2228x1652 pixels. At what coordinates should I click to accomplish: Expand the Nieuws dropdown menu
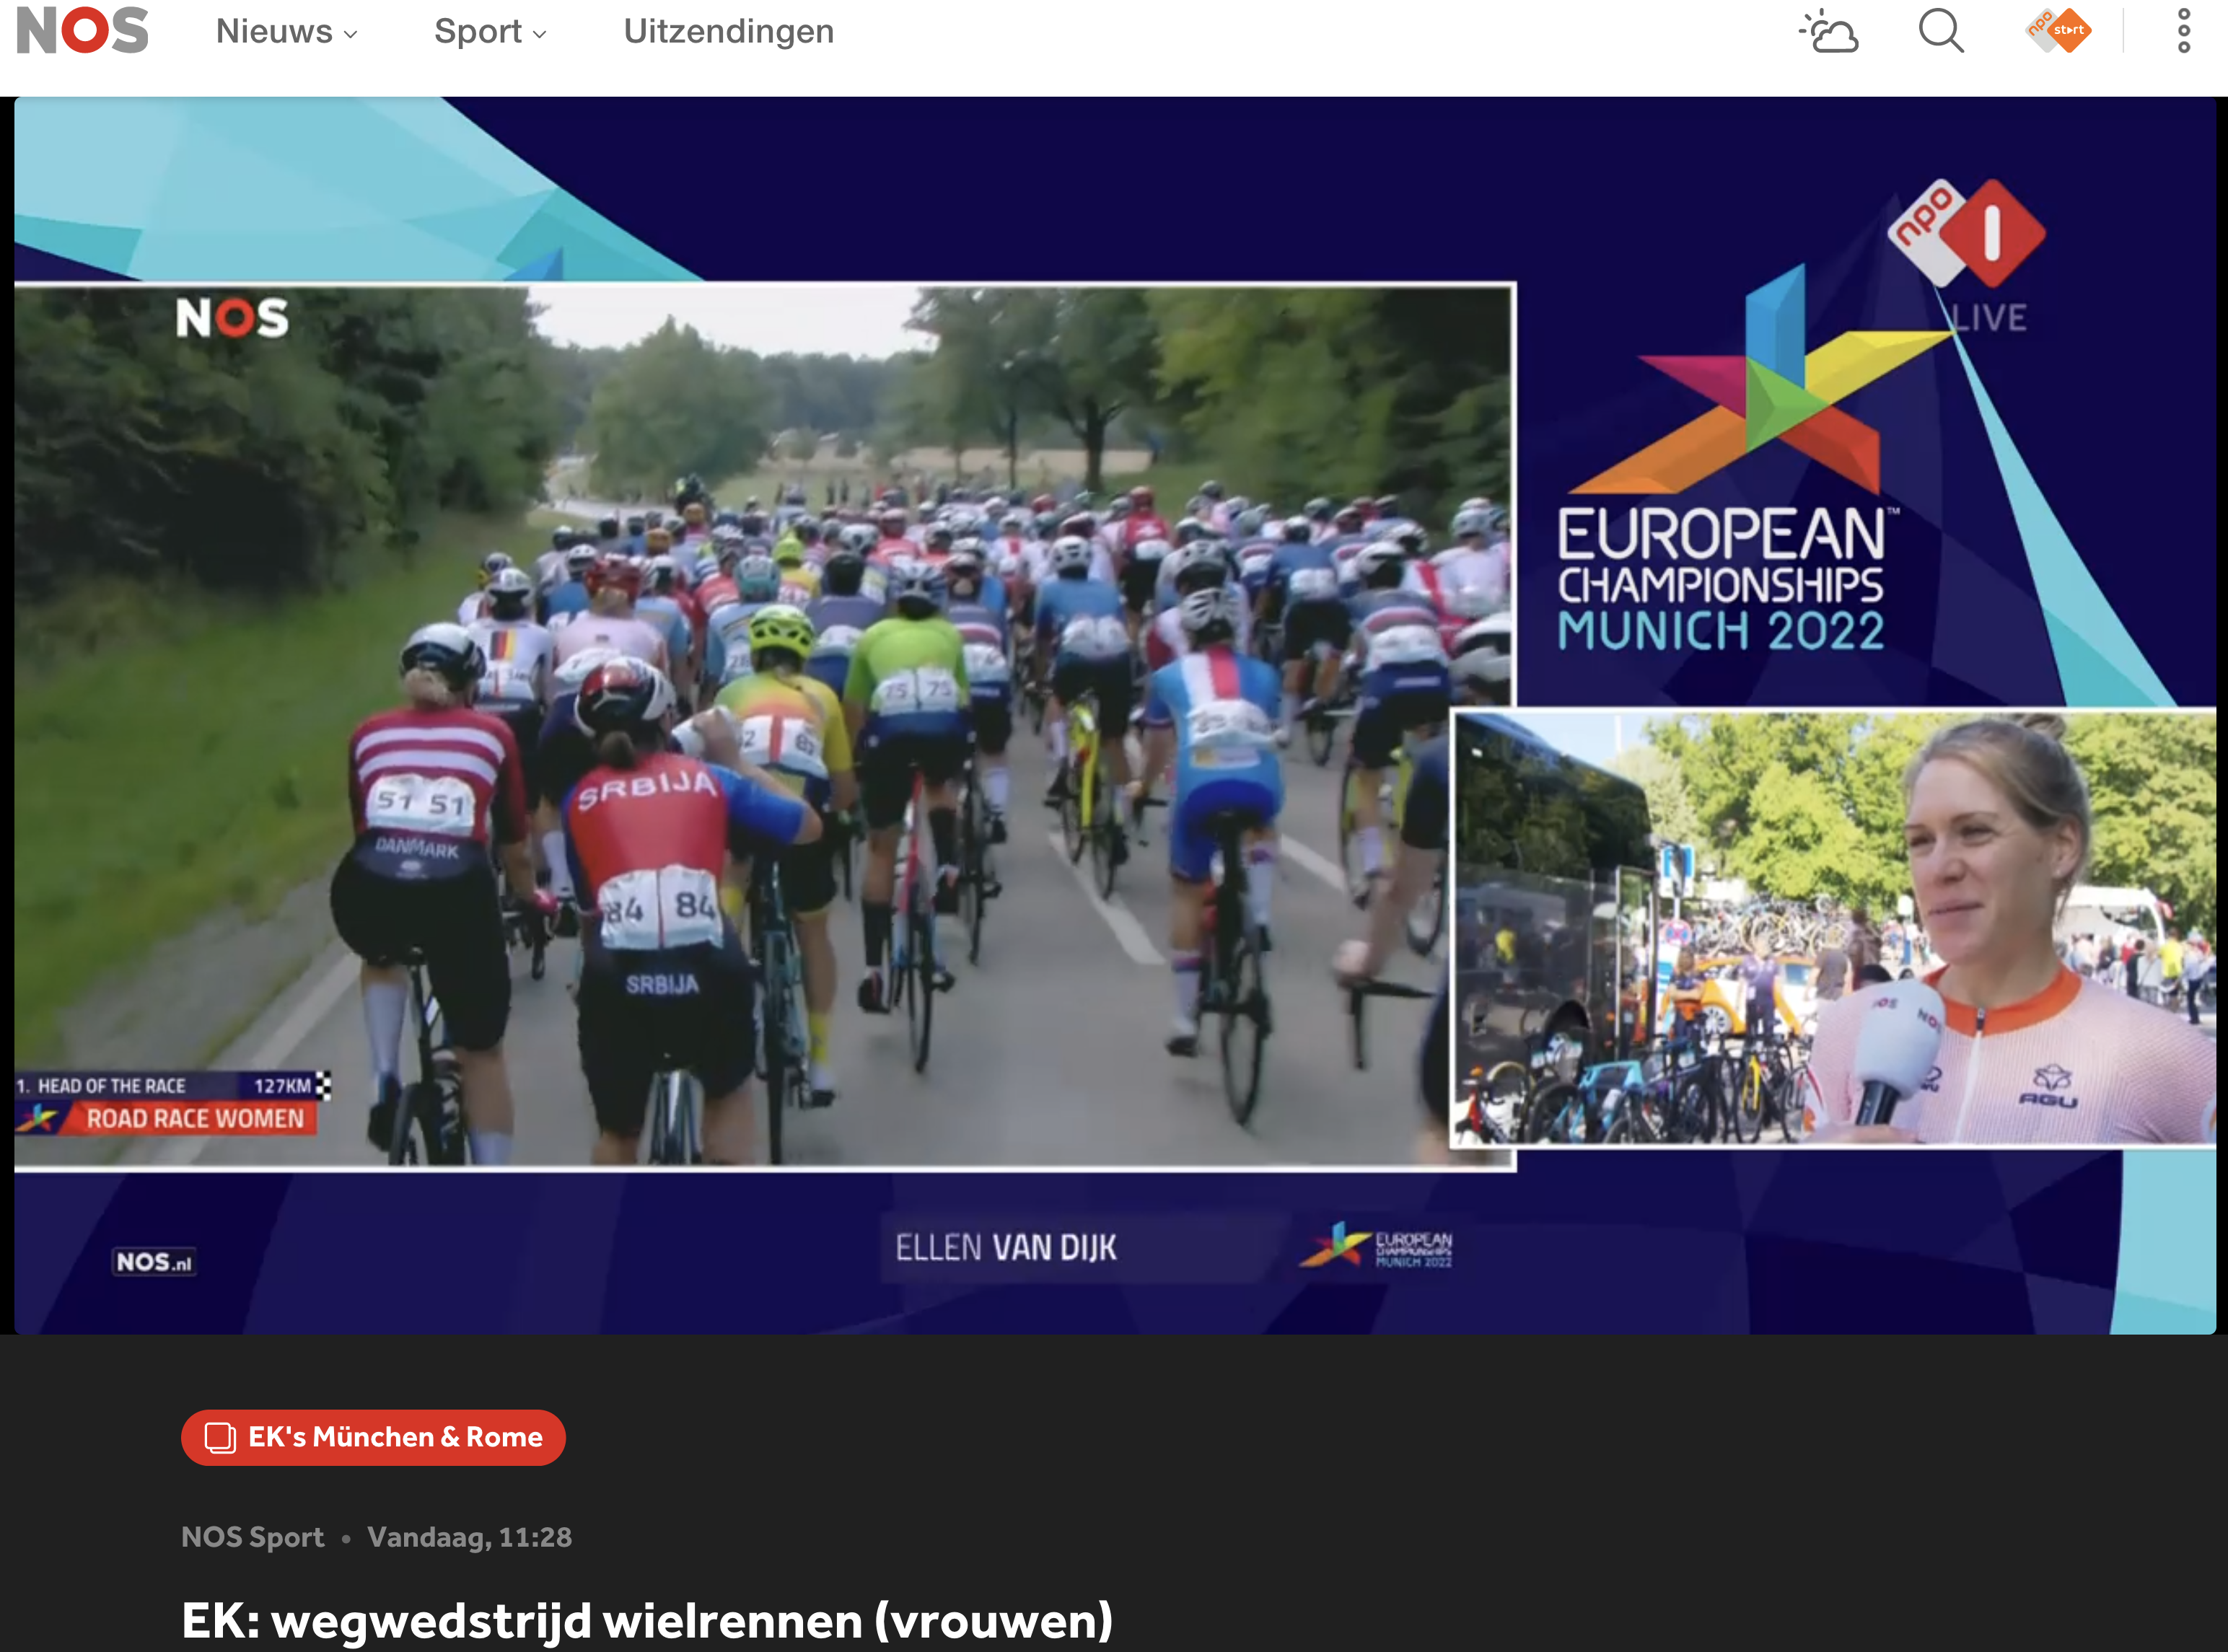287,31
